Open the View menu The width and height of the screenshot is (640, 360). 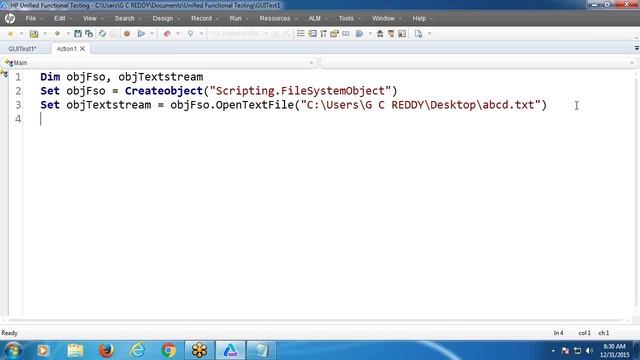point(90,18)
